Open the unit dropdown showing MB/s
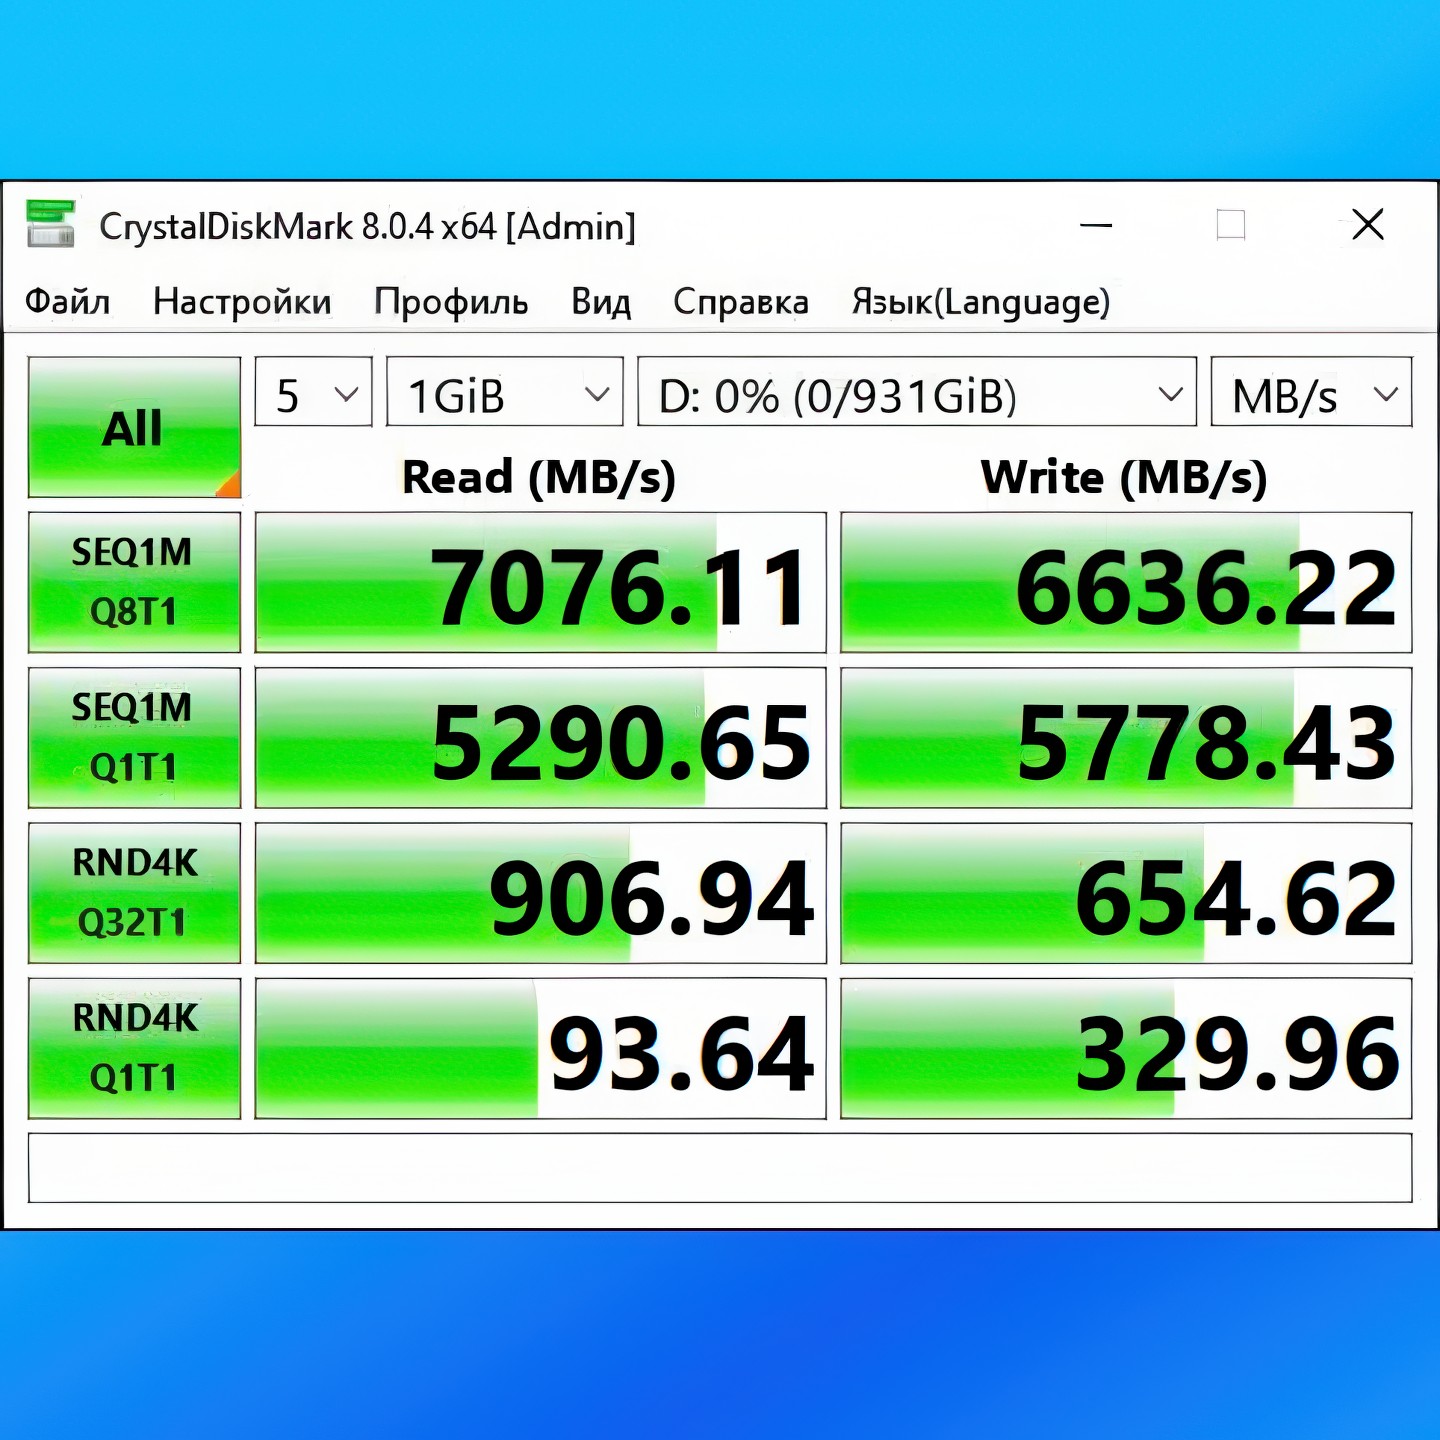The height and width of the screenshot is (1440, 1440). tap(1312, 392)
